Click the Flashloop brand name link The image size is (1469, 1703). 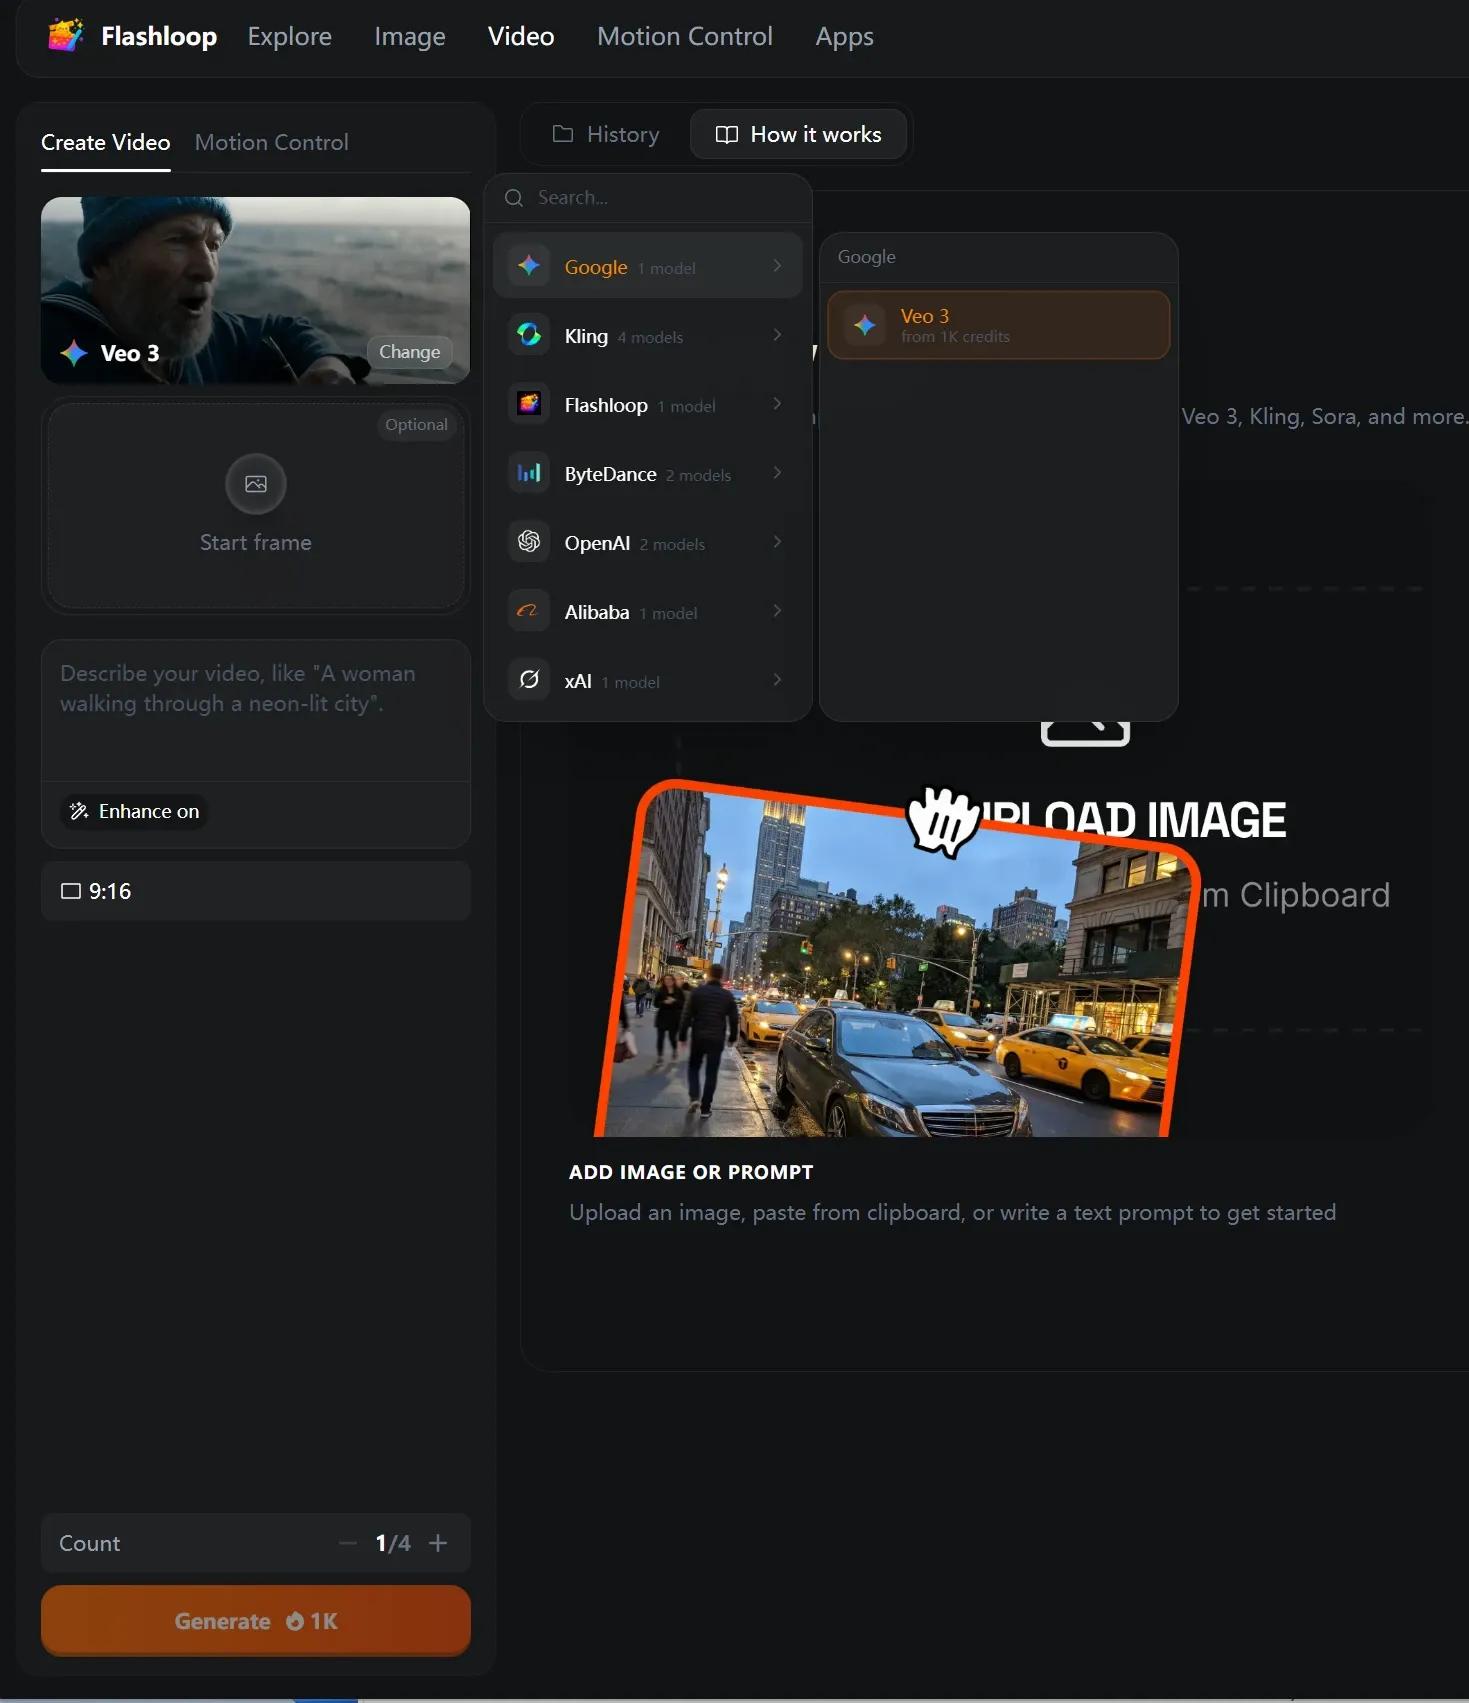[x=159, y=37]
